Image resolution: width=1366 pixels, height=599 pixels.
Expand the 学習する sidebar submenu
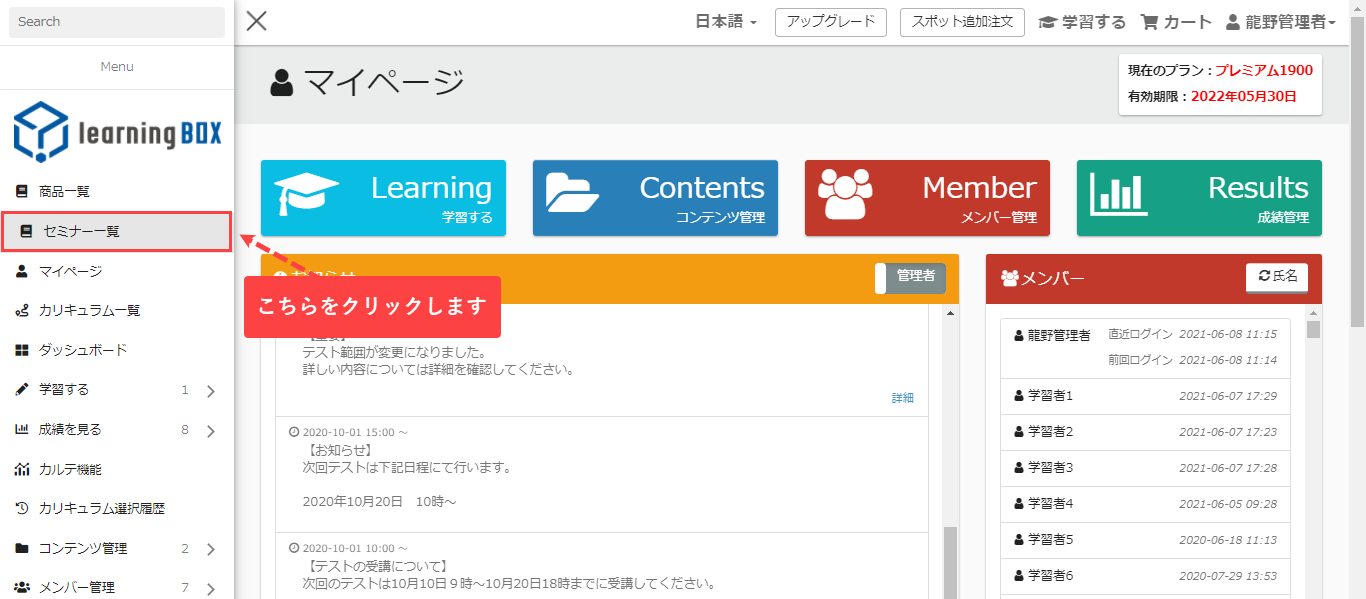click(x=211, y=391)
